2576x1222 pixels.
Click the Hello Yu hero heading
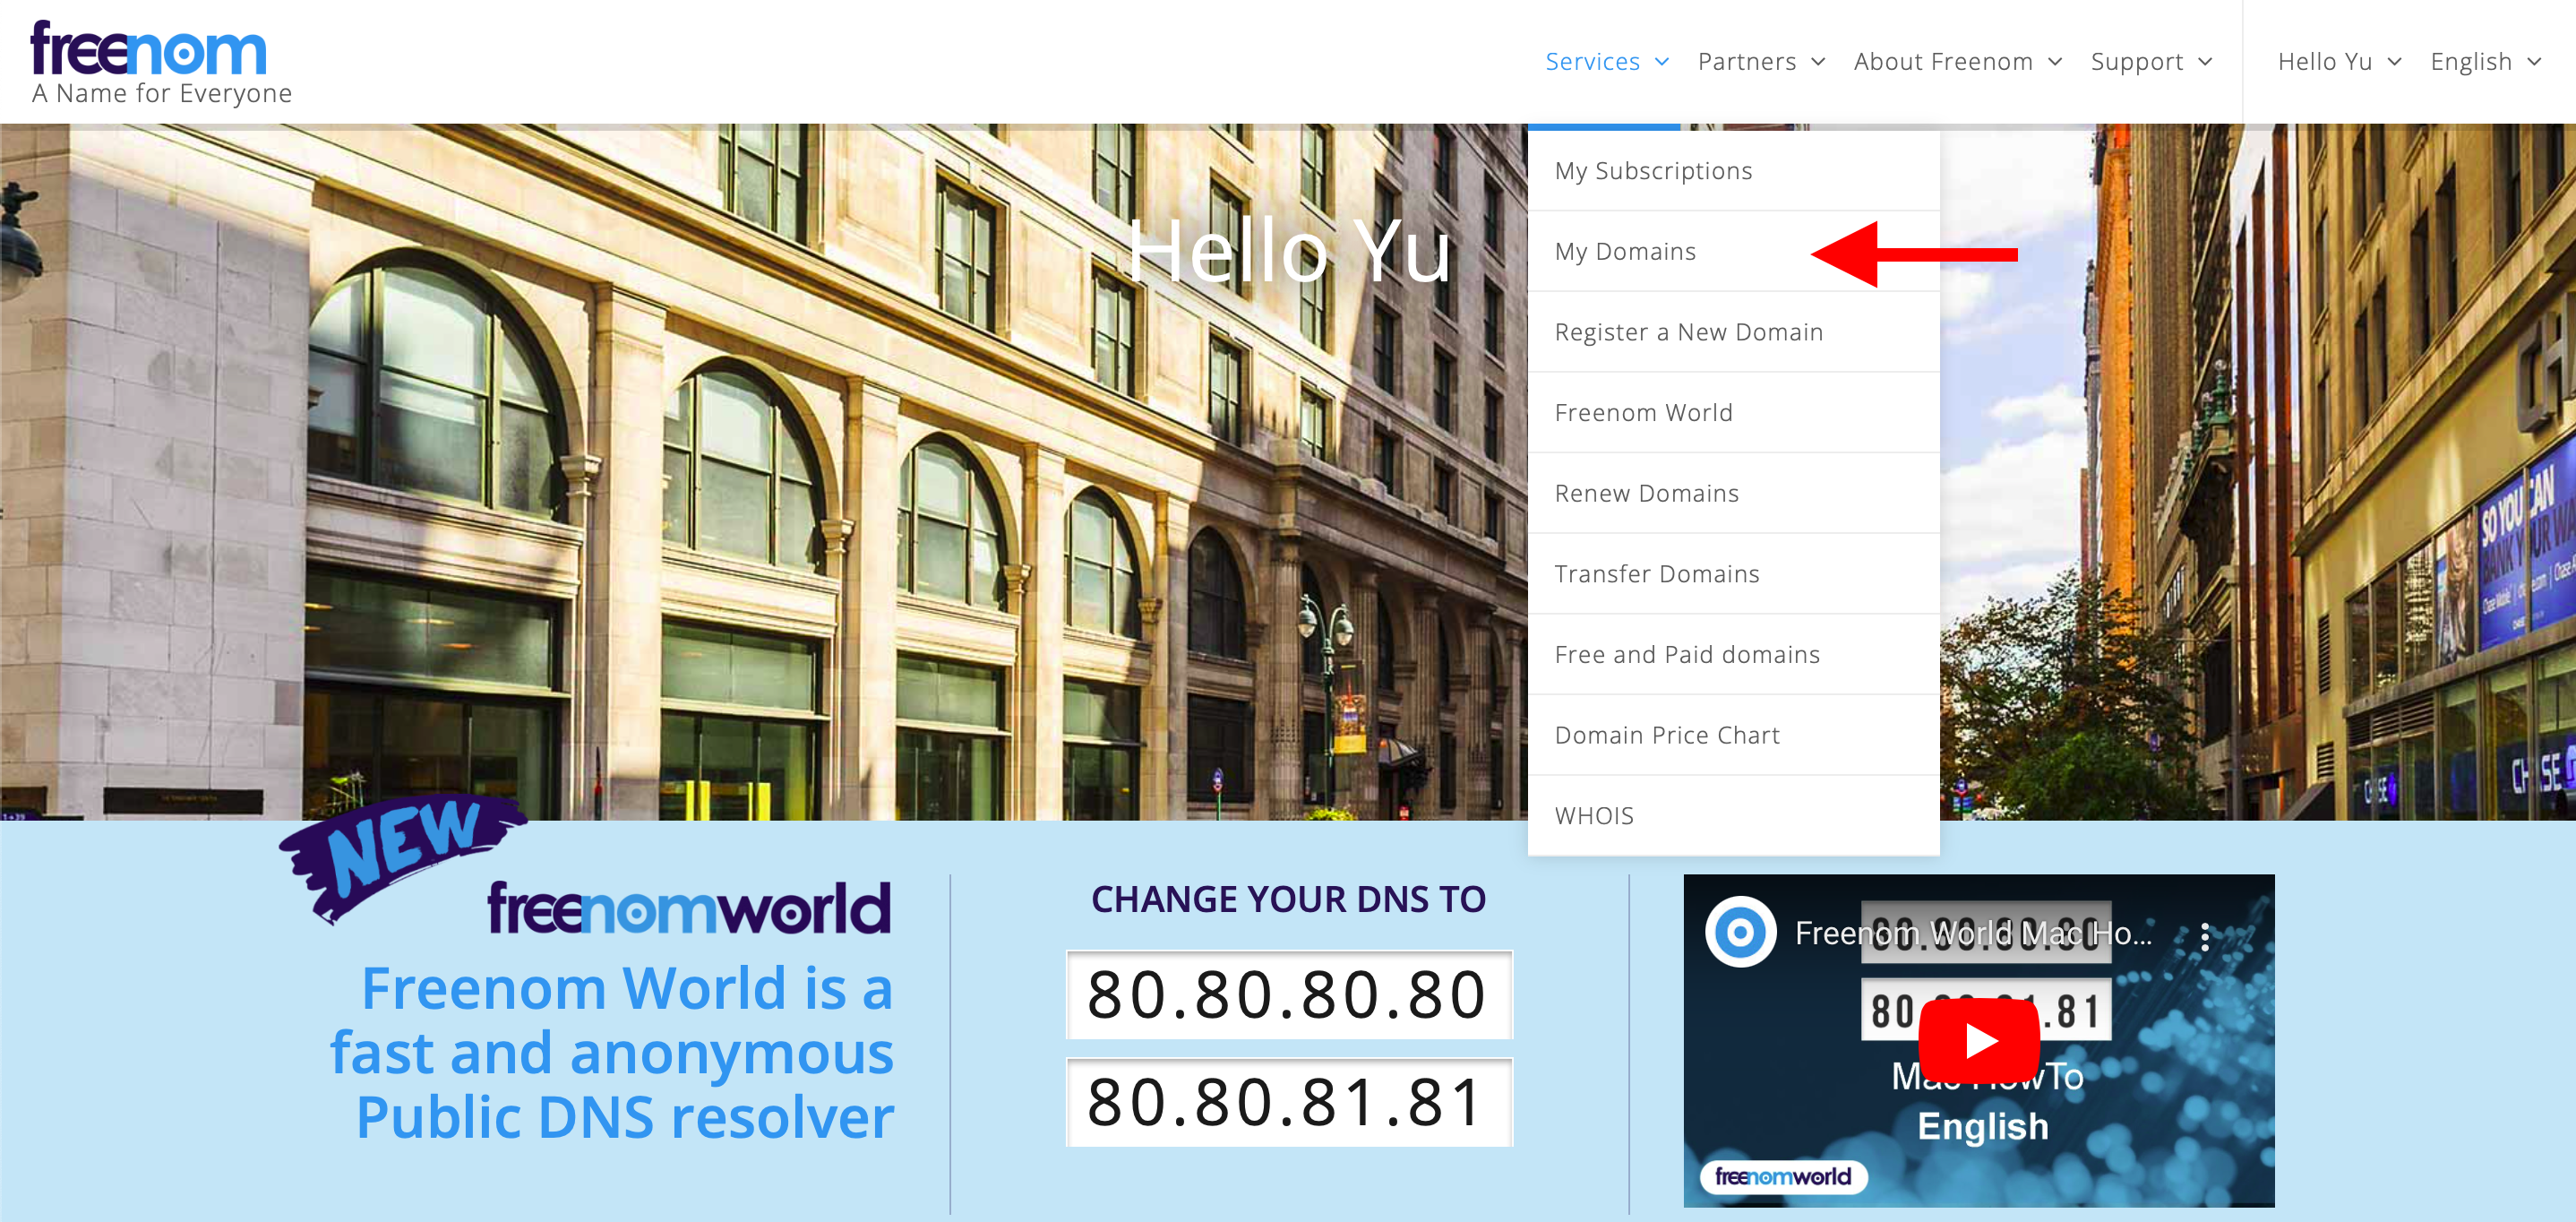(x=1288, y=251)
